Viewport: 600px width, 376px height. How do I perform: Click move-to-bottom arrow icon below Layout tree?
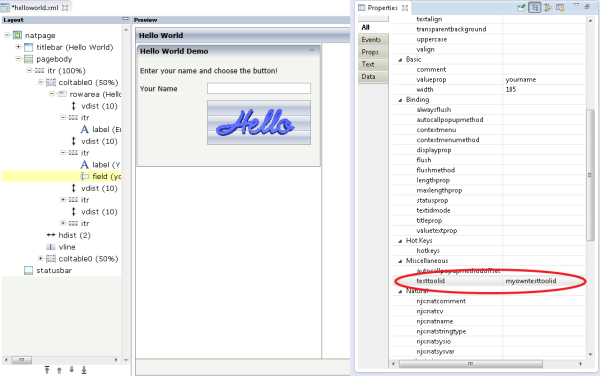[84, 370]
